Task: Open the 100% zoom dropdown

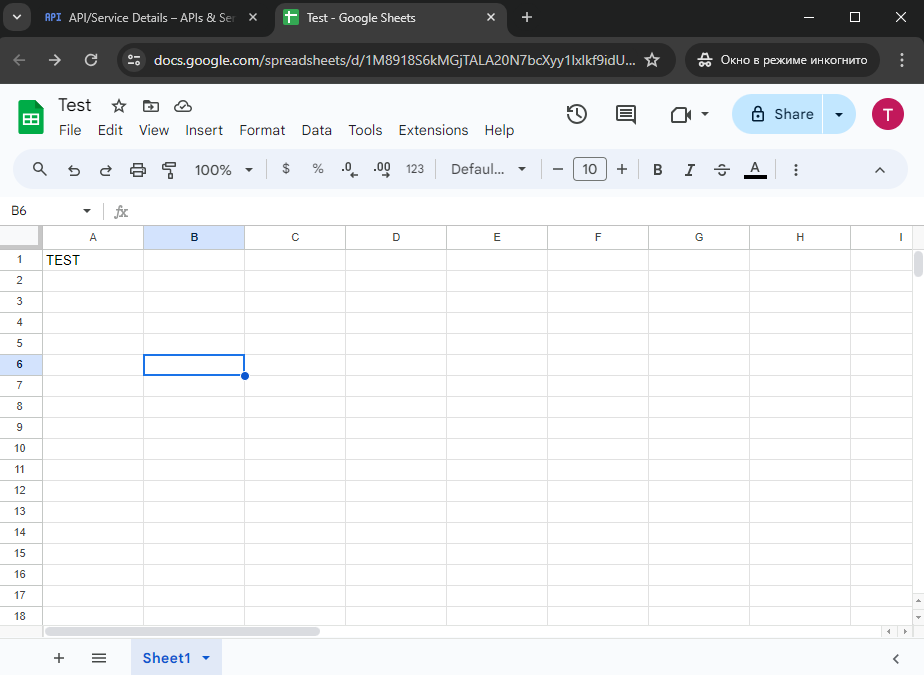Action: [x=223, y=170]
